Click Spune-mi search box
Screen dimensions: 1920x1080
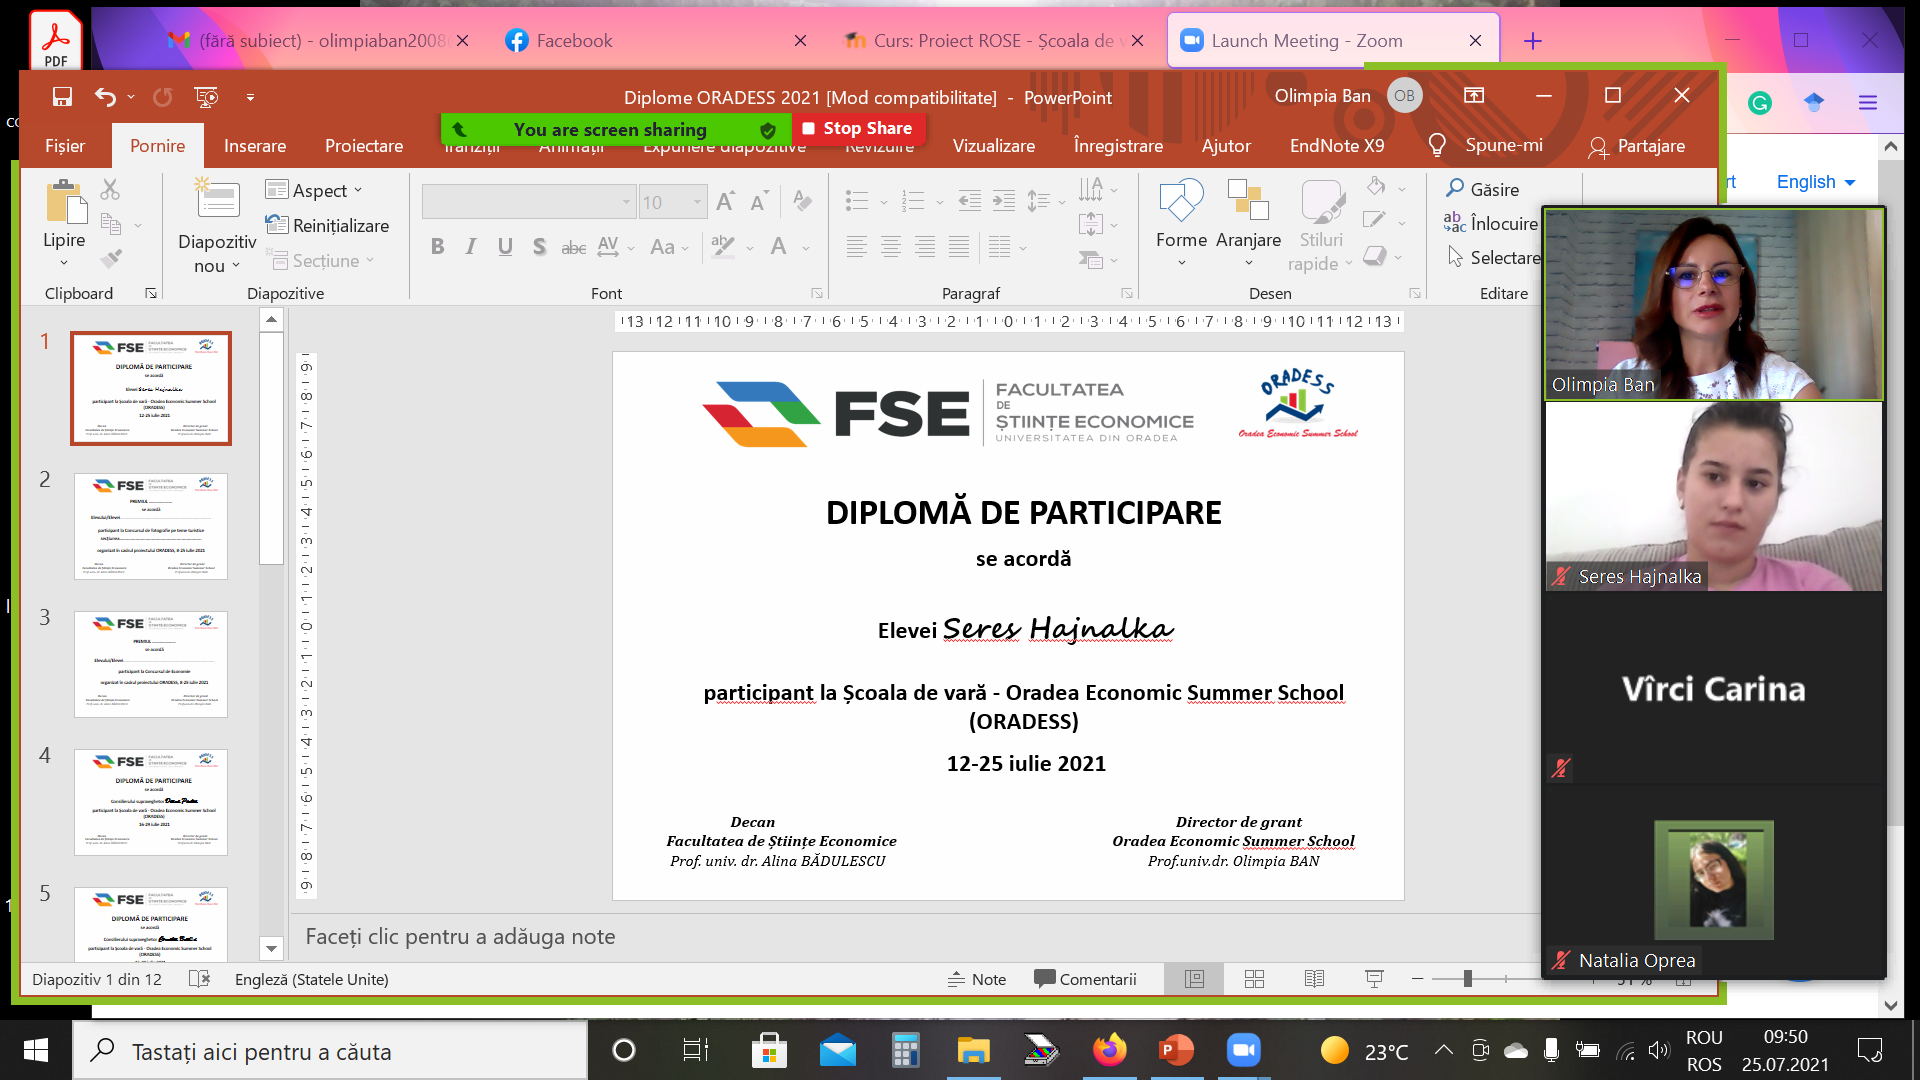click(1486, 146)
